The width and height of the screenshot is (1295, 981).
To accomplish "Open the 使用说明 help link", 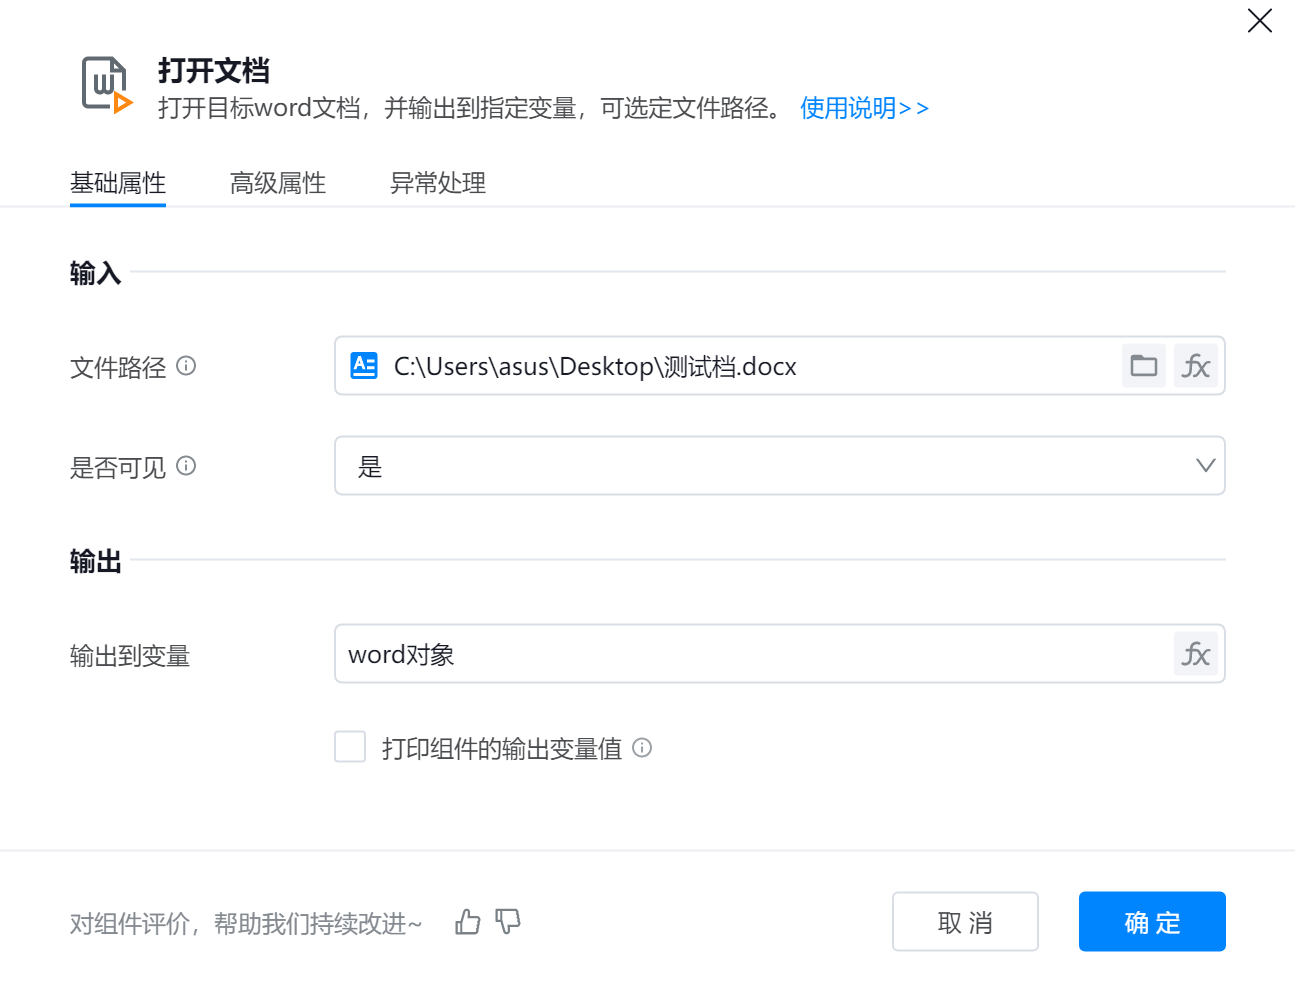I will (864, 108).
